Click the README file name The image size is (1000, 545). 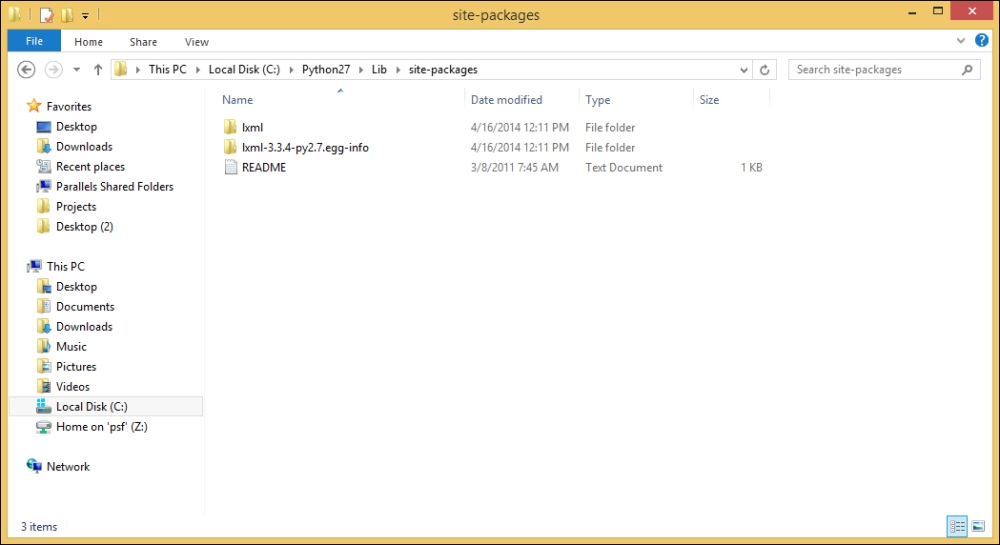point(264,168)
